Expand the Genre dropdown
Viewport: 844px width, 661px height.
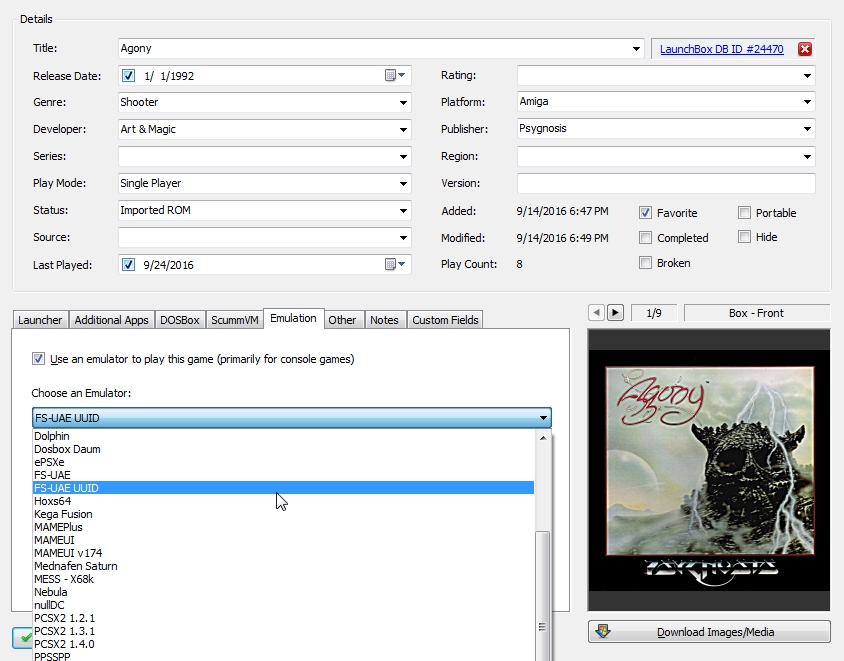[x=402, y=102]
